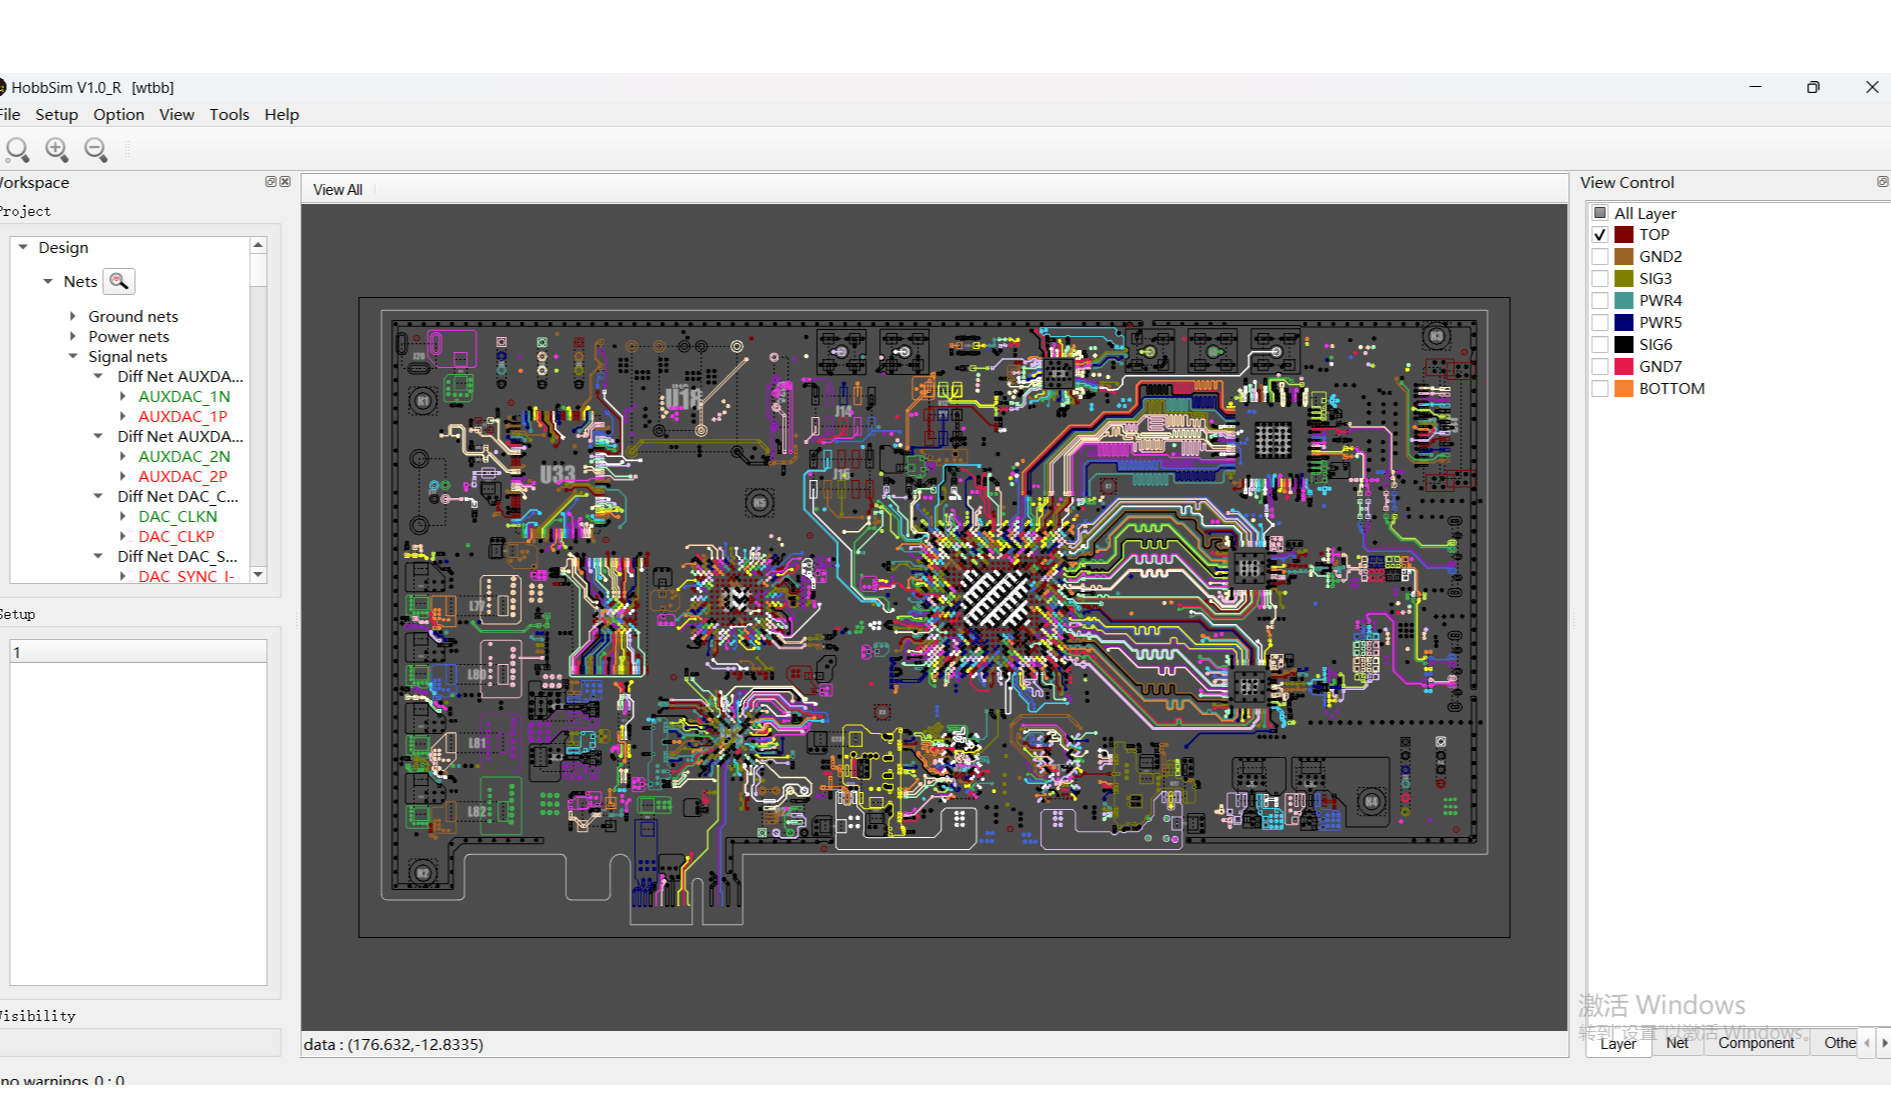This screenshot has height=1113, width=1891.
Task: Select the DAC_CLKN net
Action: (178, 516)
